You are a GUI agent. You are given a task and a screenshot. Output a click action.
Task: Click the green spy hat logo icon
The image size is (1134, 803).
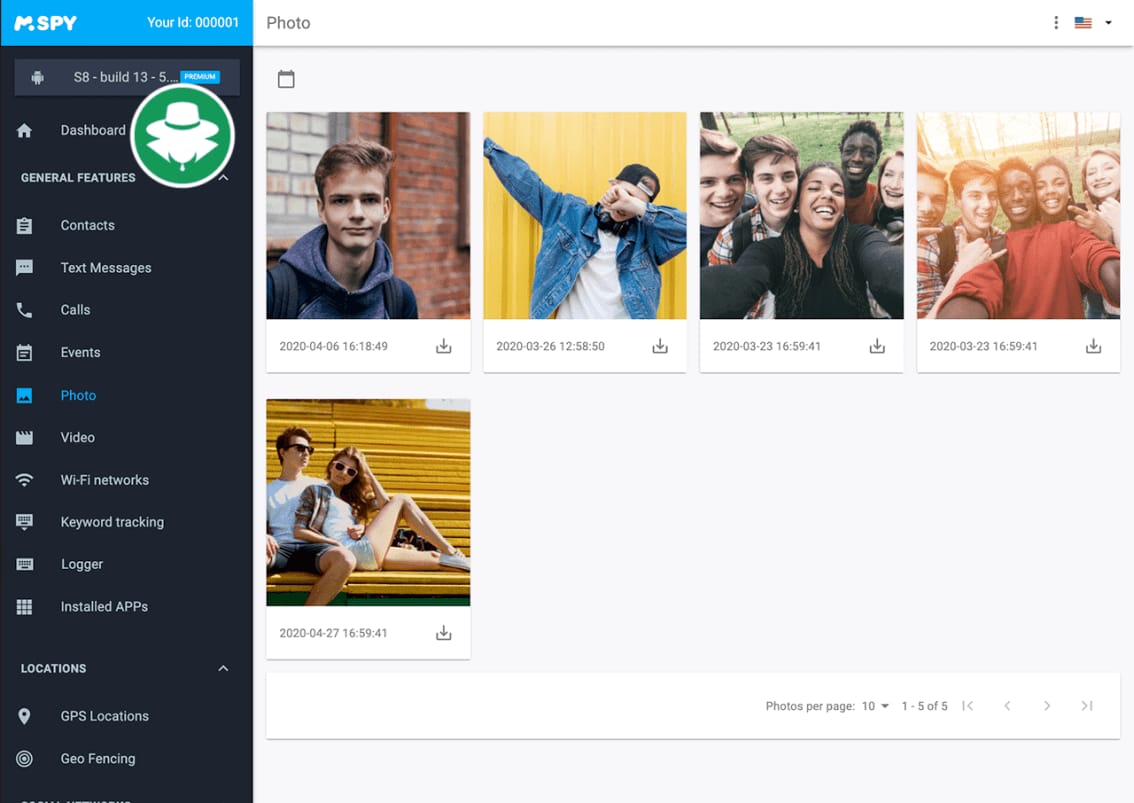point(183,136)
